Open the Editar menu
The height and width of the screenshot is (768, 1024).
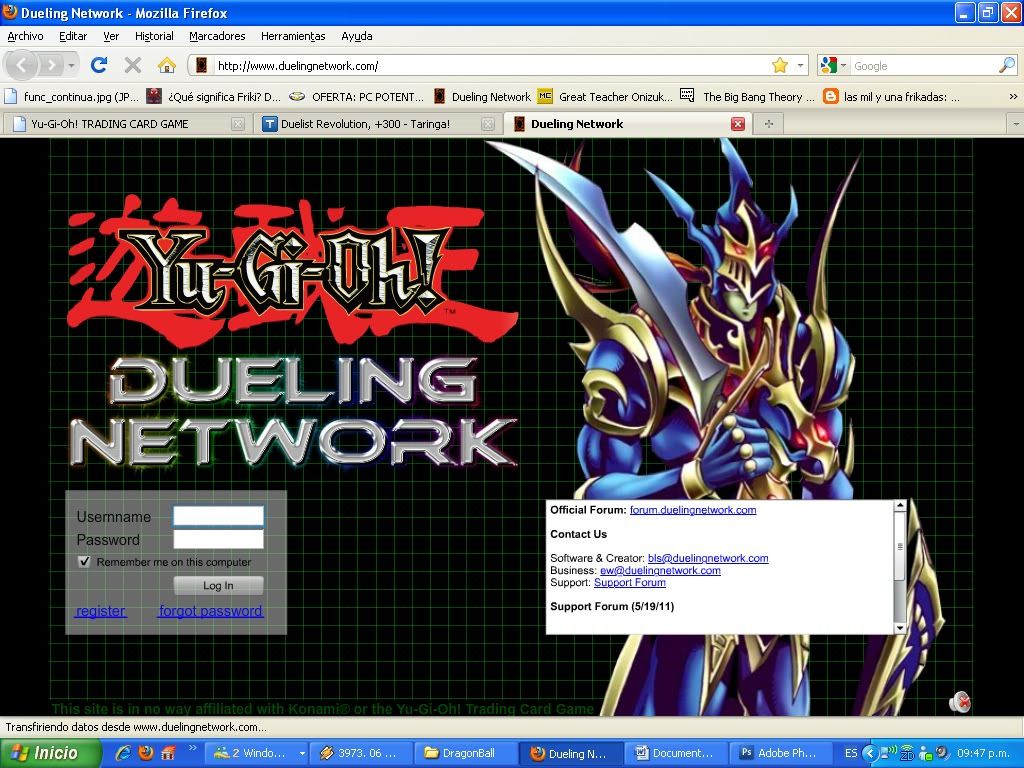73,36
